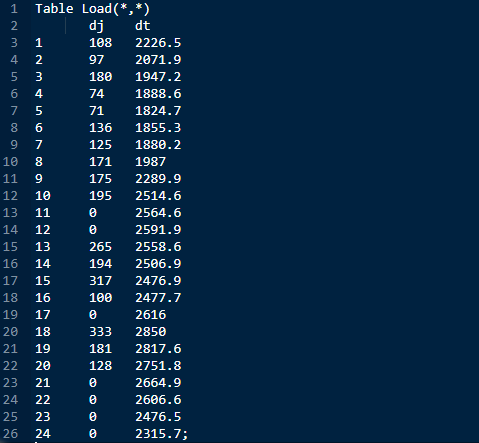The height and width of the screenshot is (443, 479).
Task: Click the 'Table Load(*,*)' header text
Action: (93, 9)
